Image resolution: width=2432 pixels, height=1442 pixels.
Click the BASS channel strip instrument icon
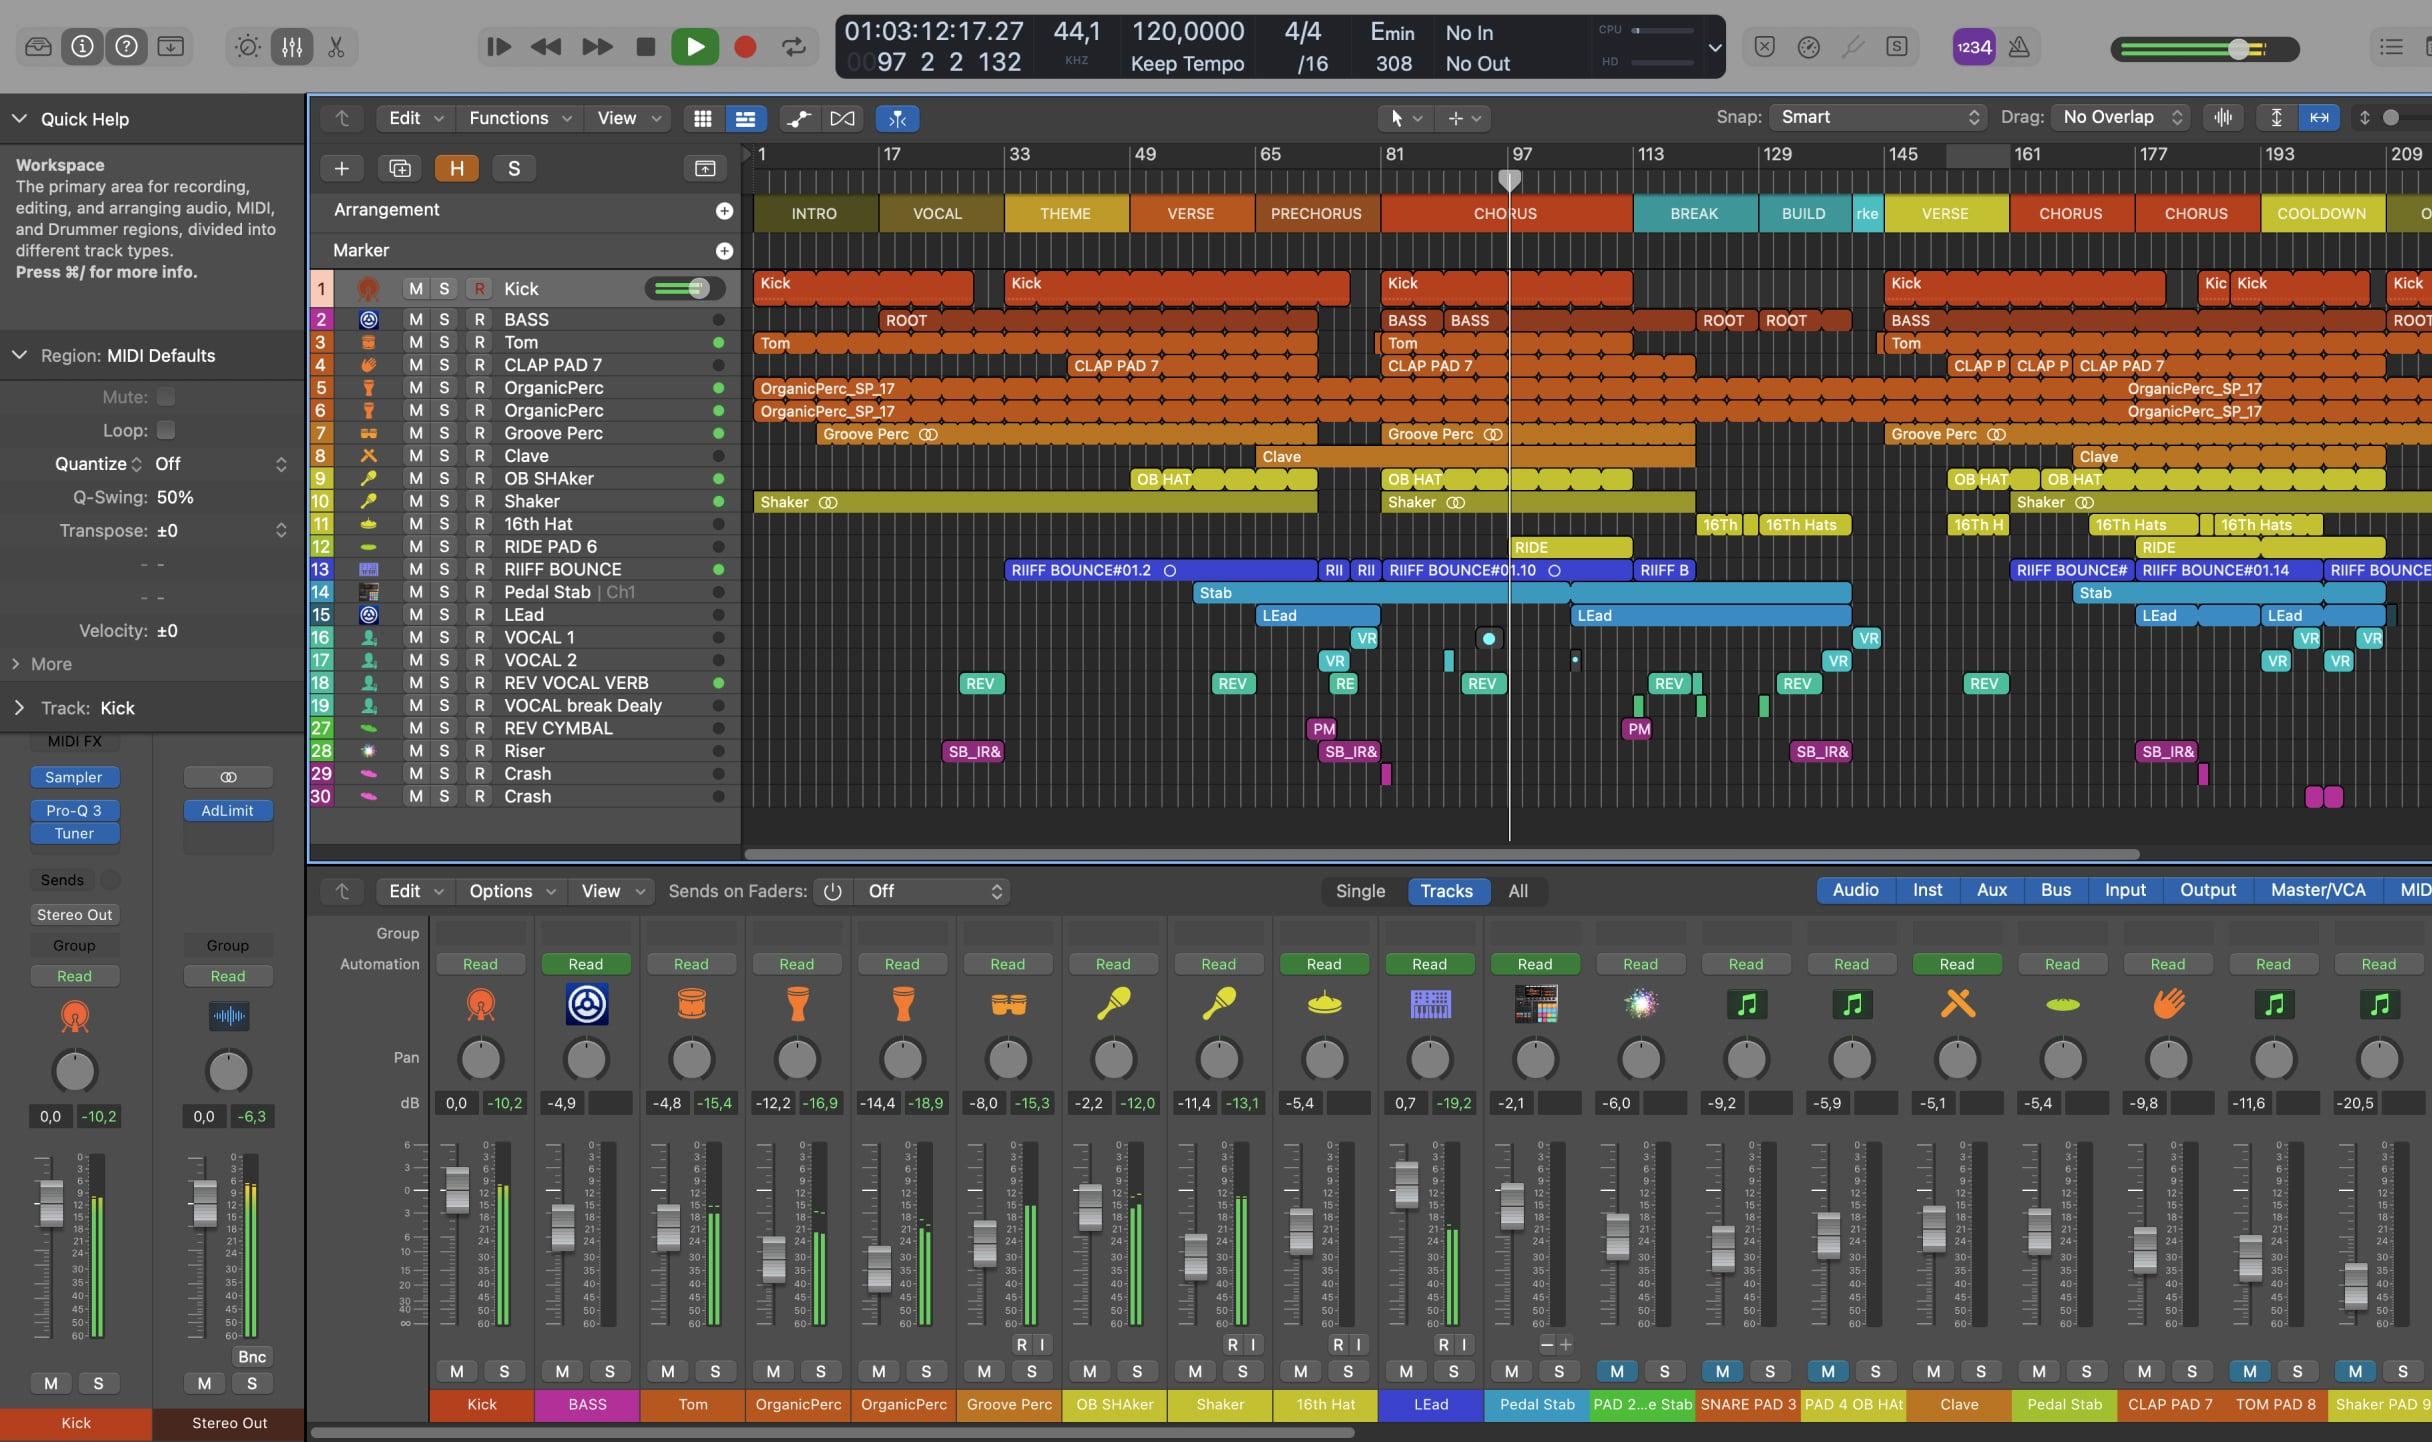(586, 1003)
